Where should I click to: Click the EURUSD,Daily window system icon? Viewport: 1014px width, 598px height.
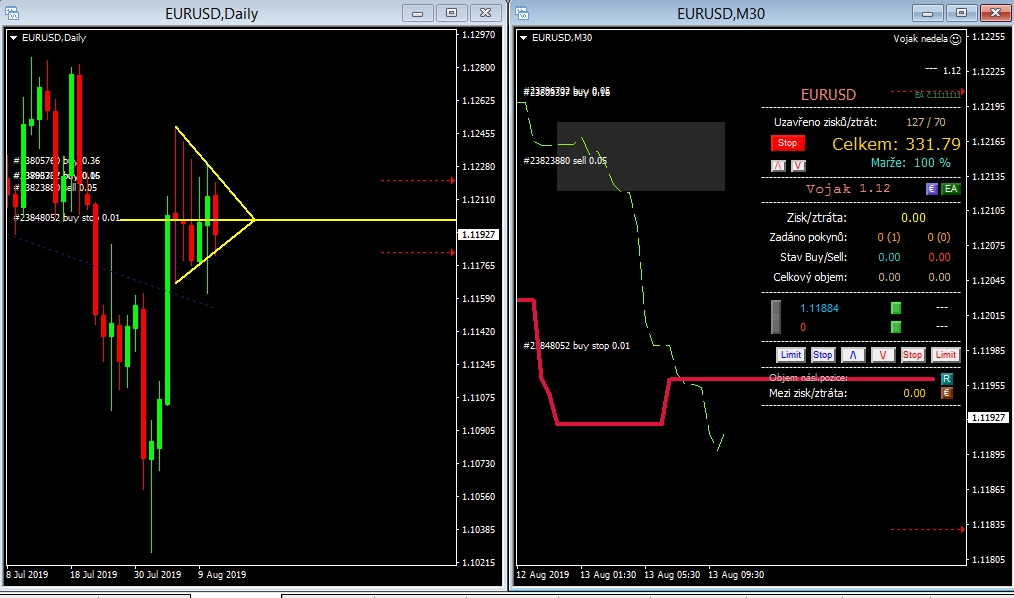point(12,13)
